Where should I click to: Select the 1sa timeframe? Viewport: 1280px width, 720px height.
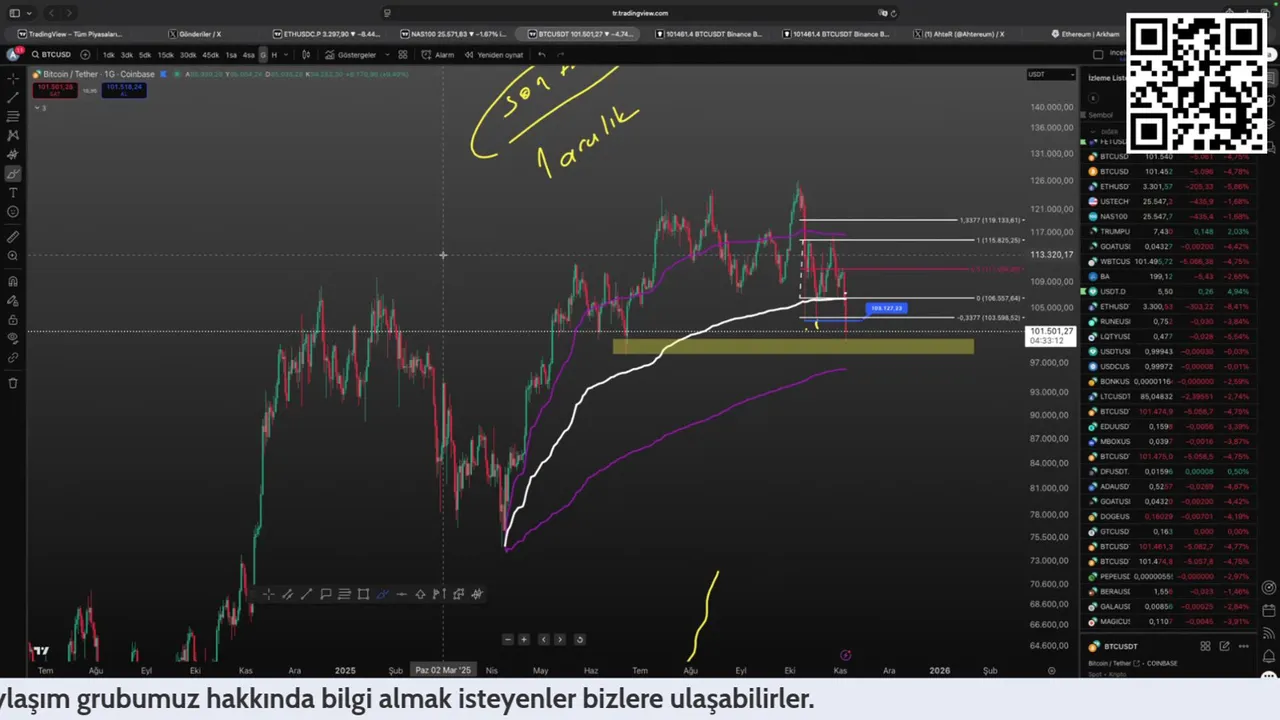point(231,55)
